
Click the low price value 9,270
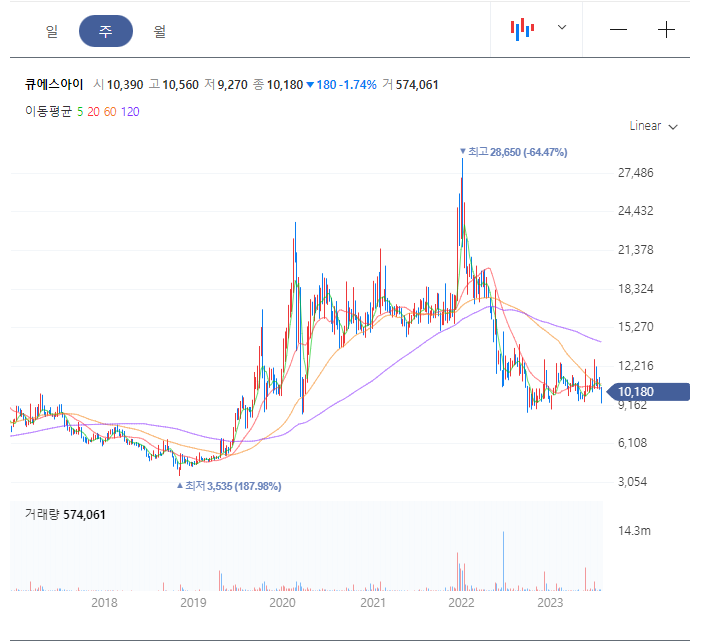click(x=232, y=85)
